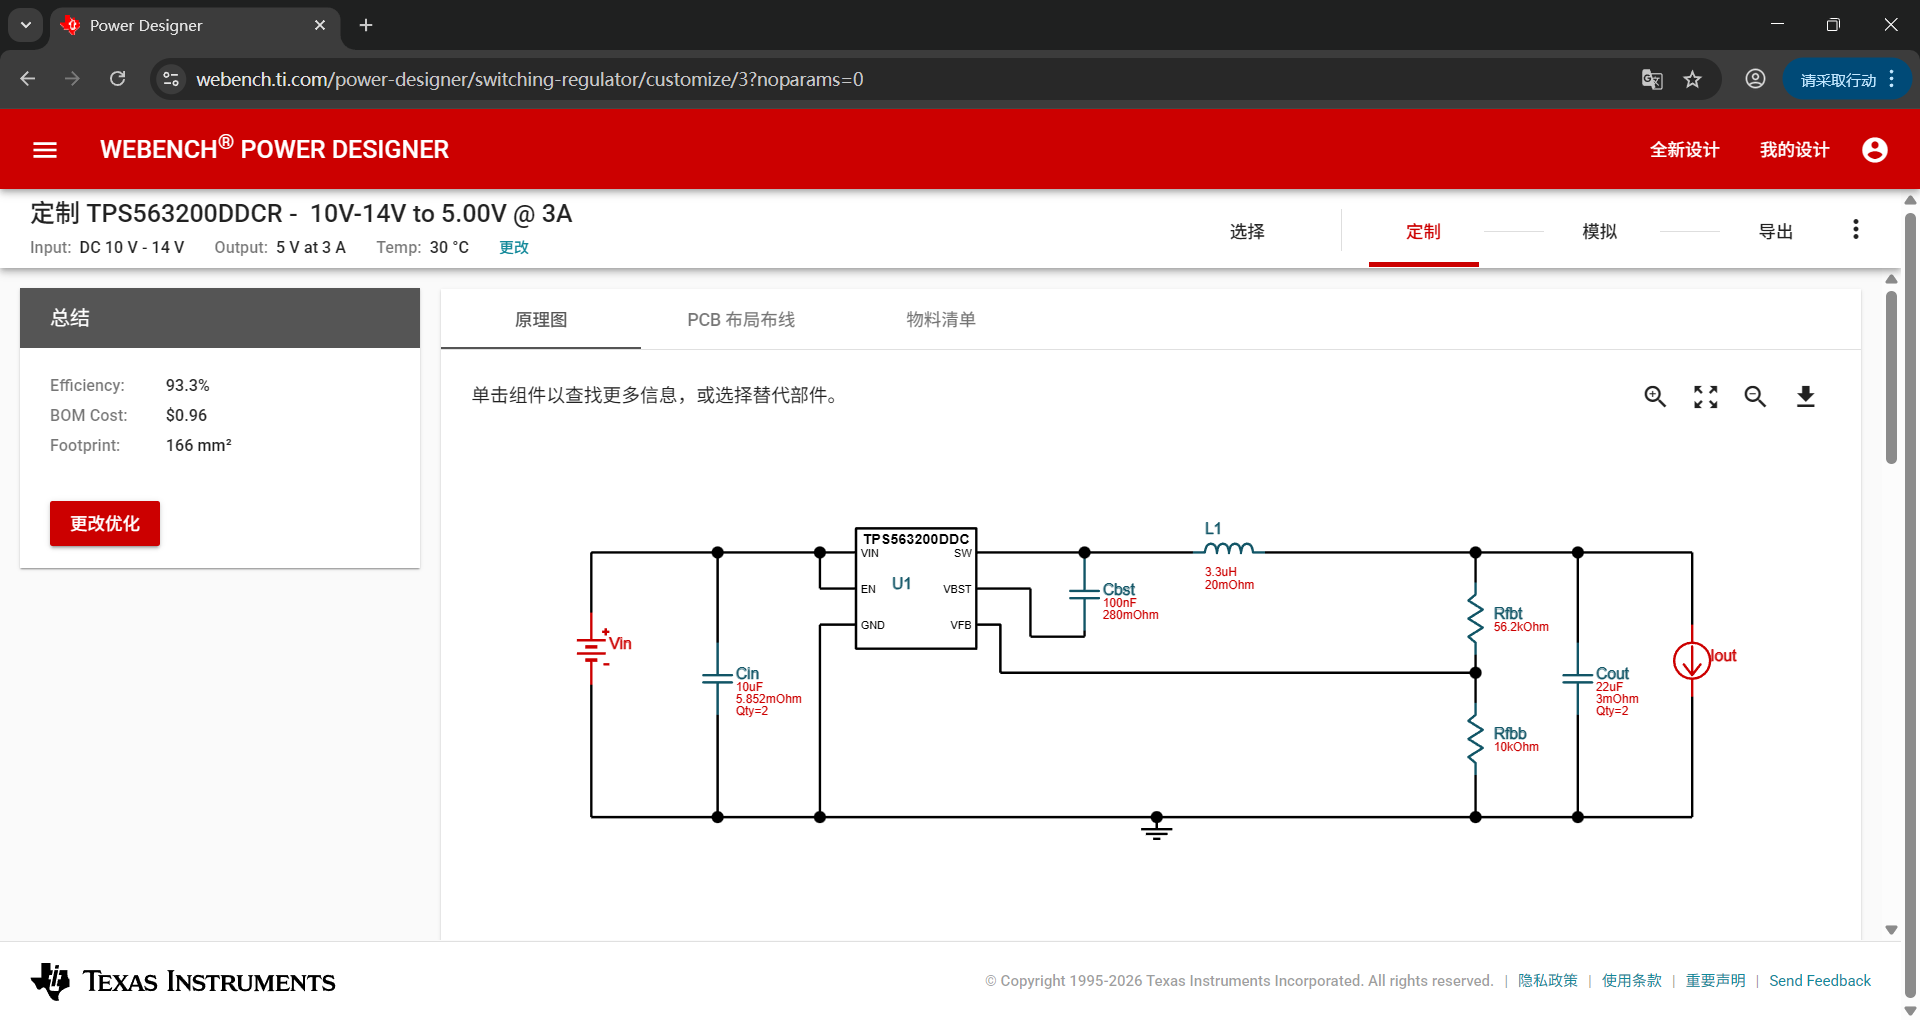The image size is (1920, 1020).
Task: Open the 隐私政策 privacy policy link
Action: [1547, 981]
